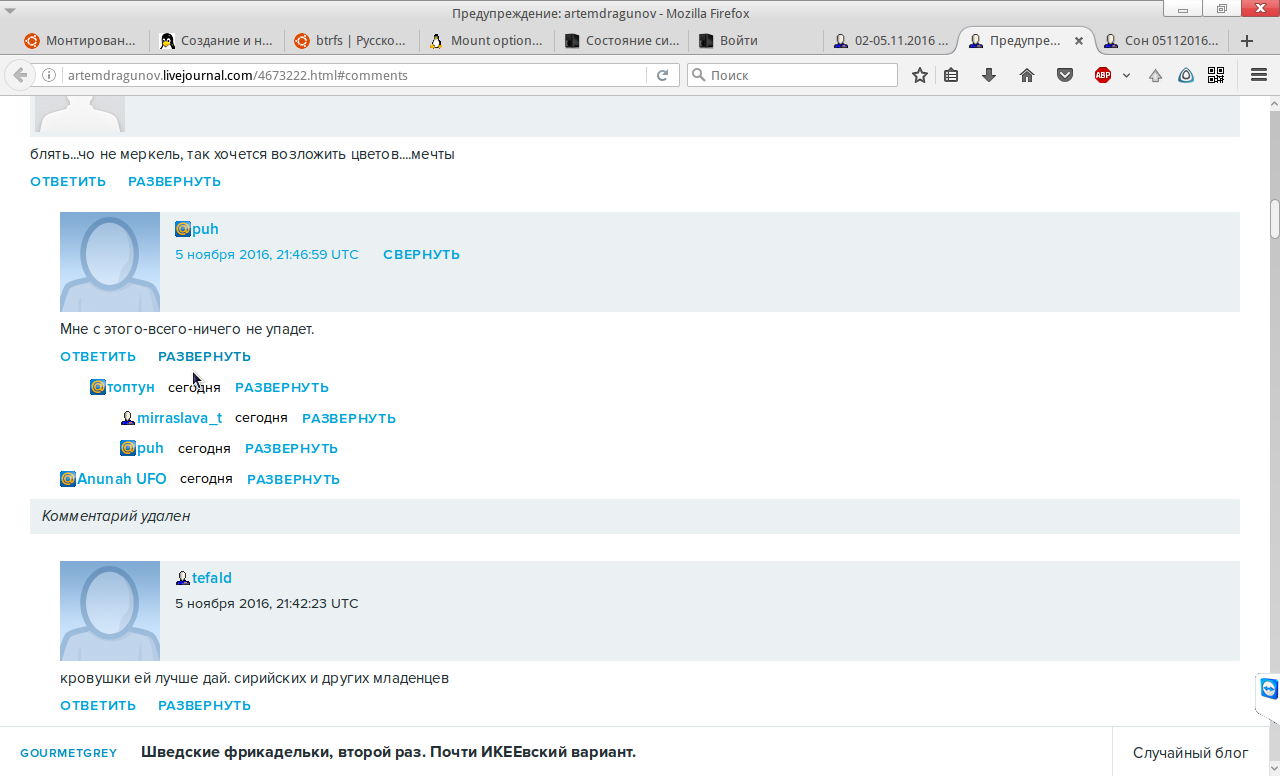
Task: Expand replies under 'Мне с этого-всего-ничего' comment
Action: coord(204,356)
